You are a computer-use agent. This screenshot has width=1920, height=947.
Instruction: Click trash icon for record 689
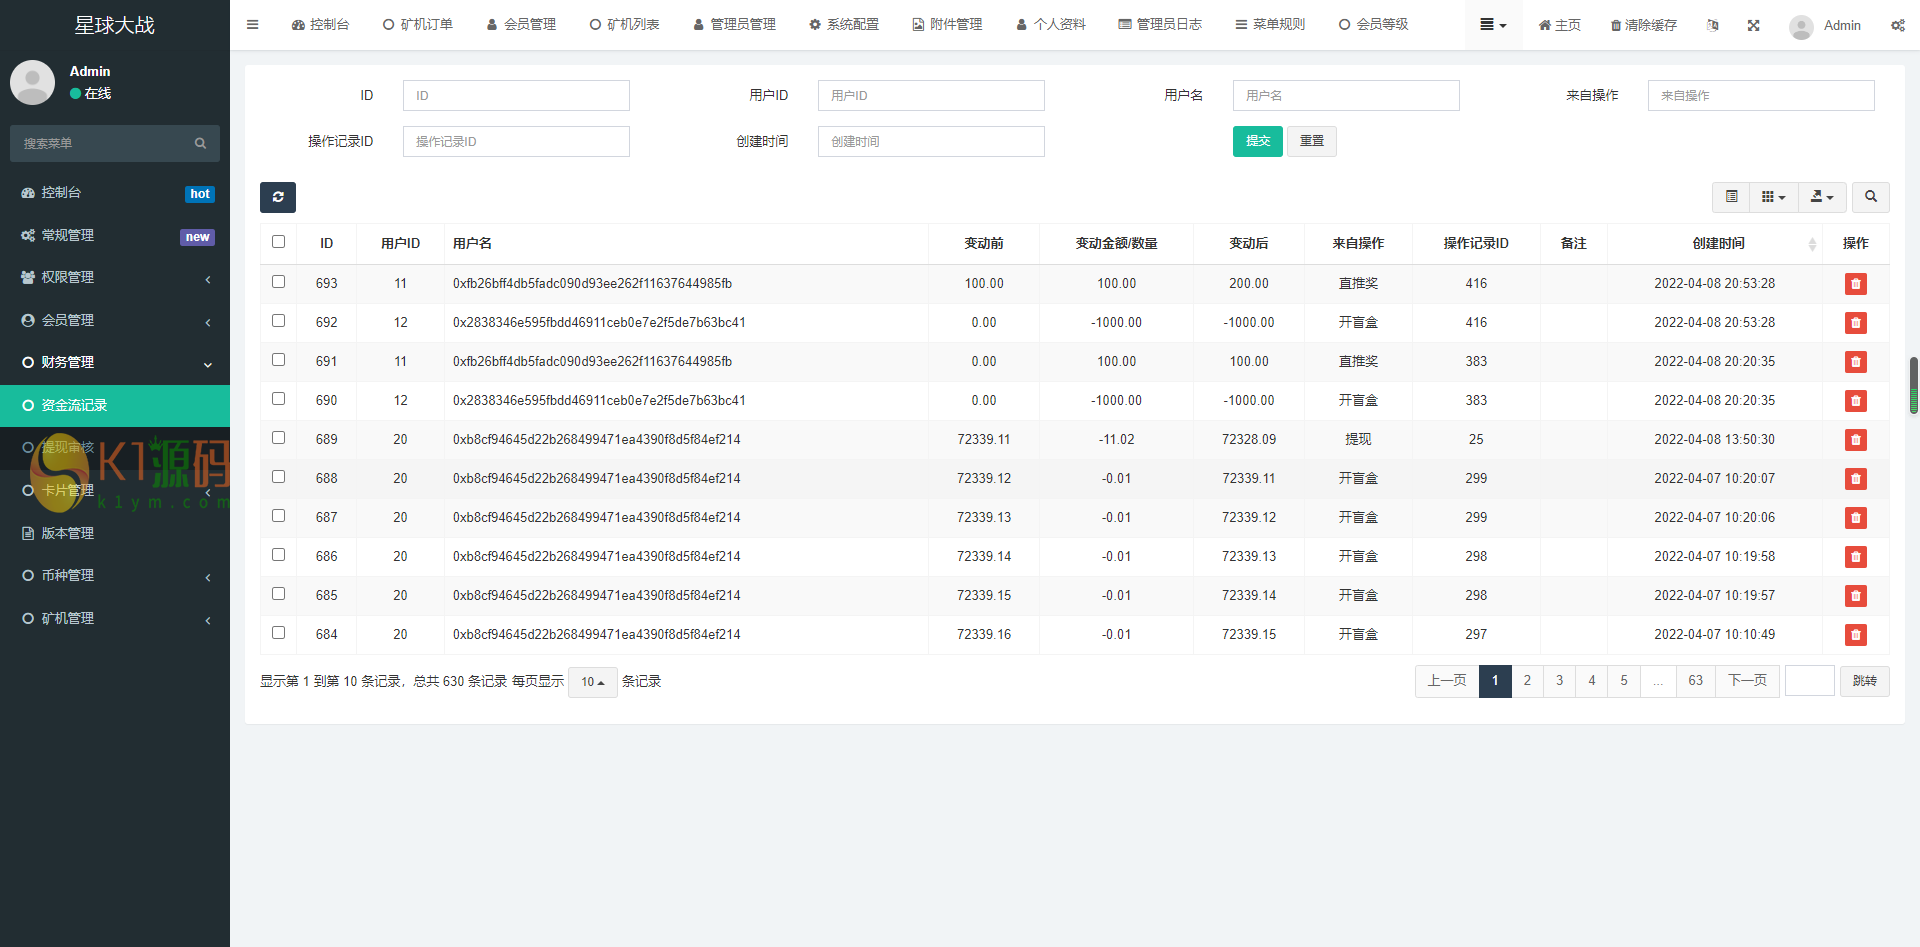(x=1855, y=440)
